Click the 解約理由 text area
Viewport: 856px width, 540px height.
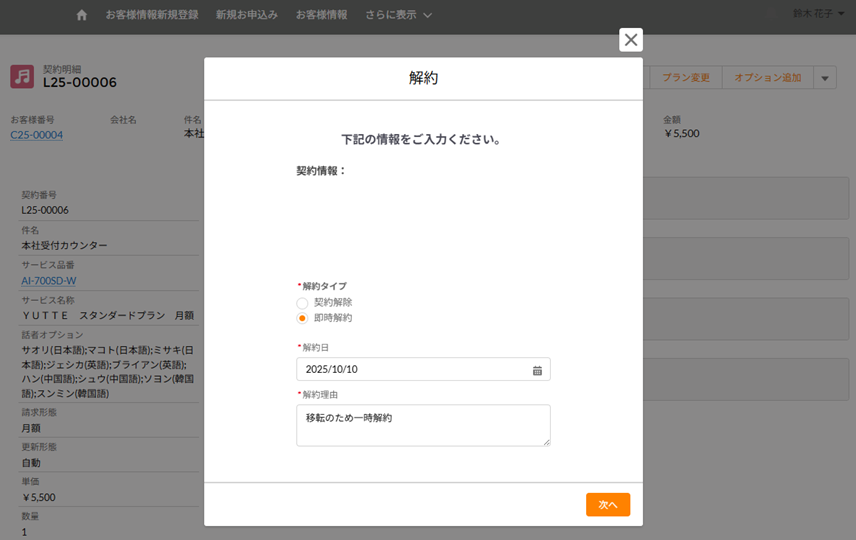[422, 425]
